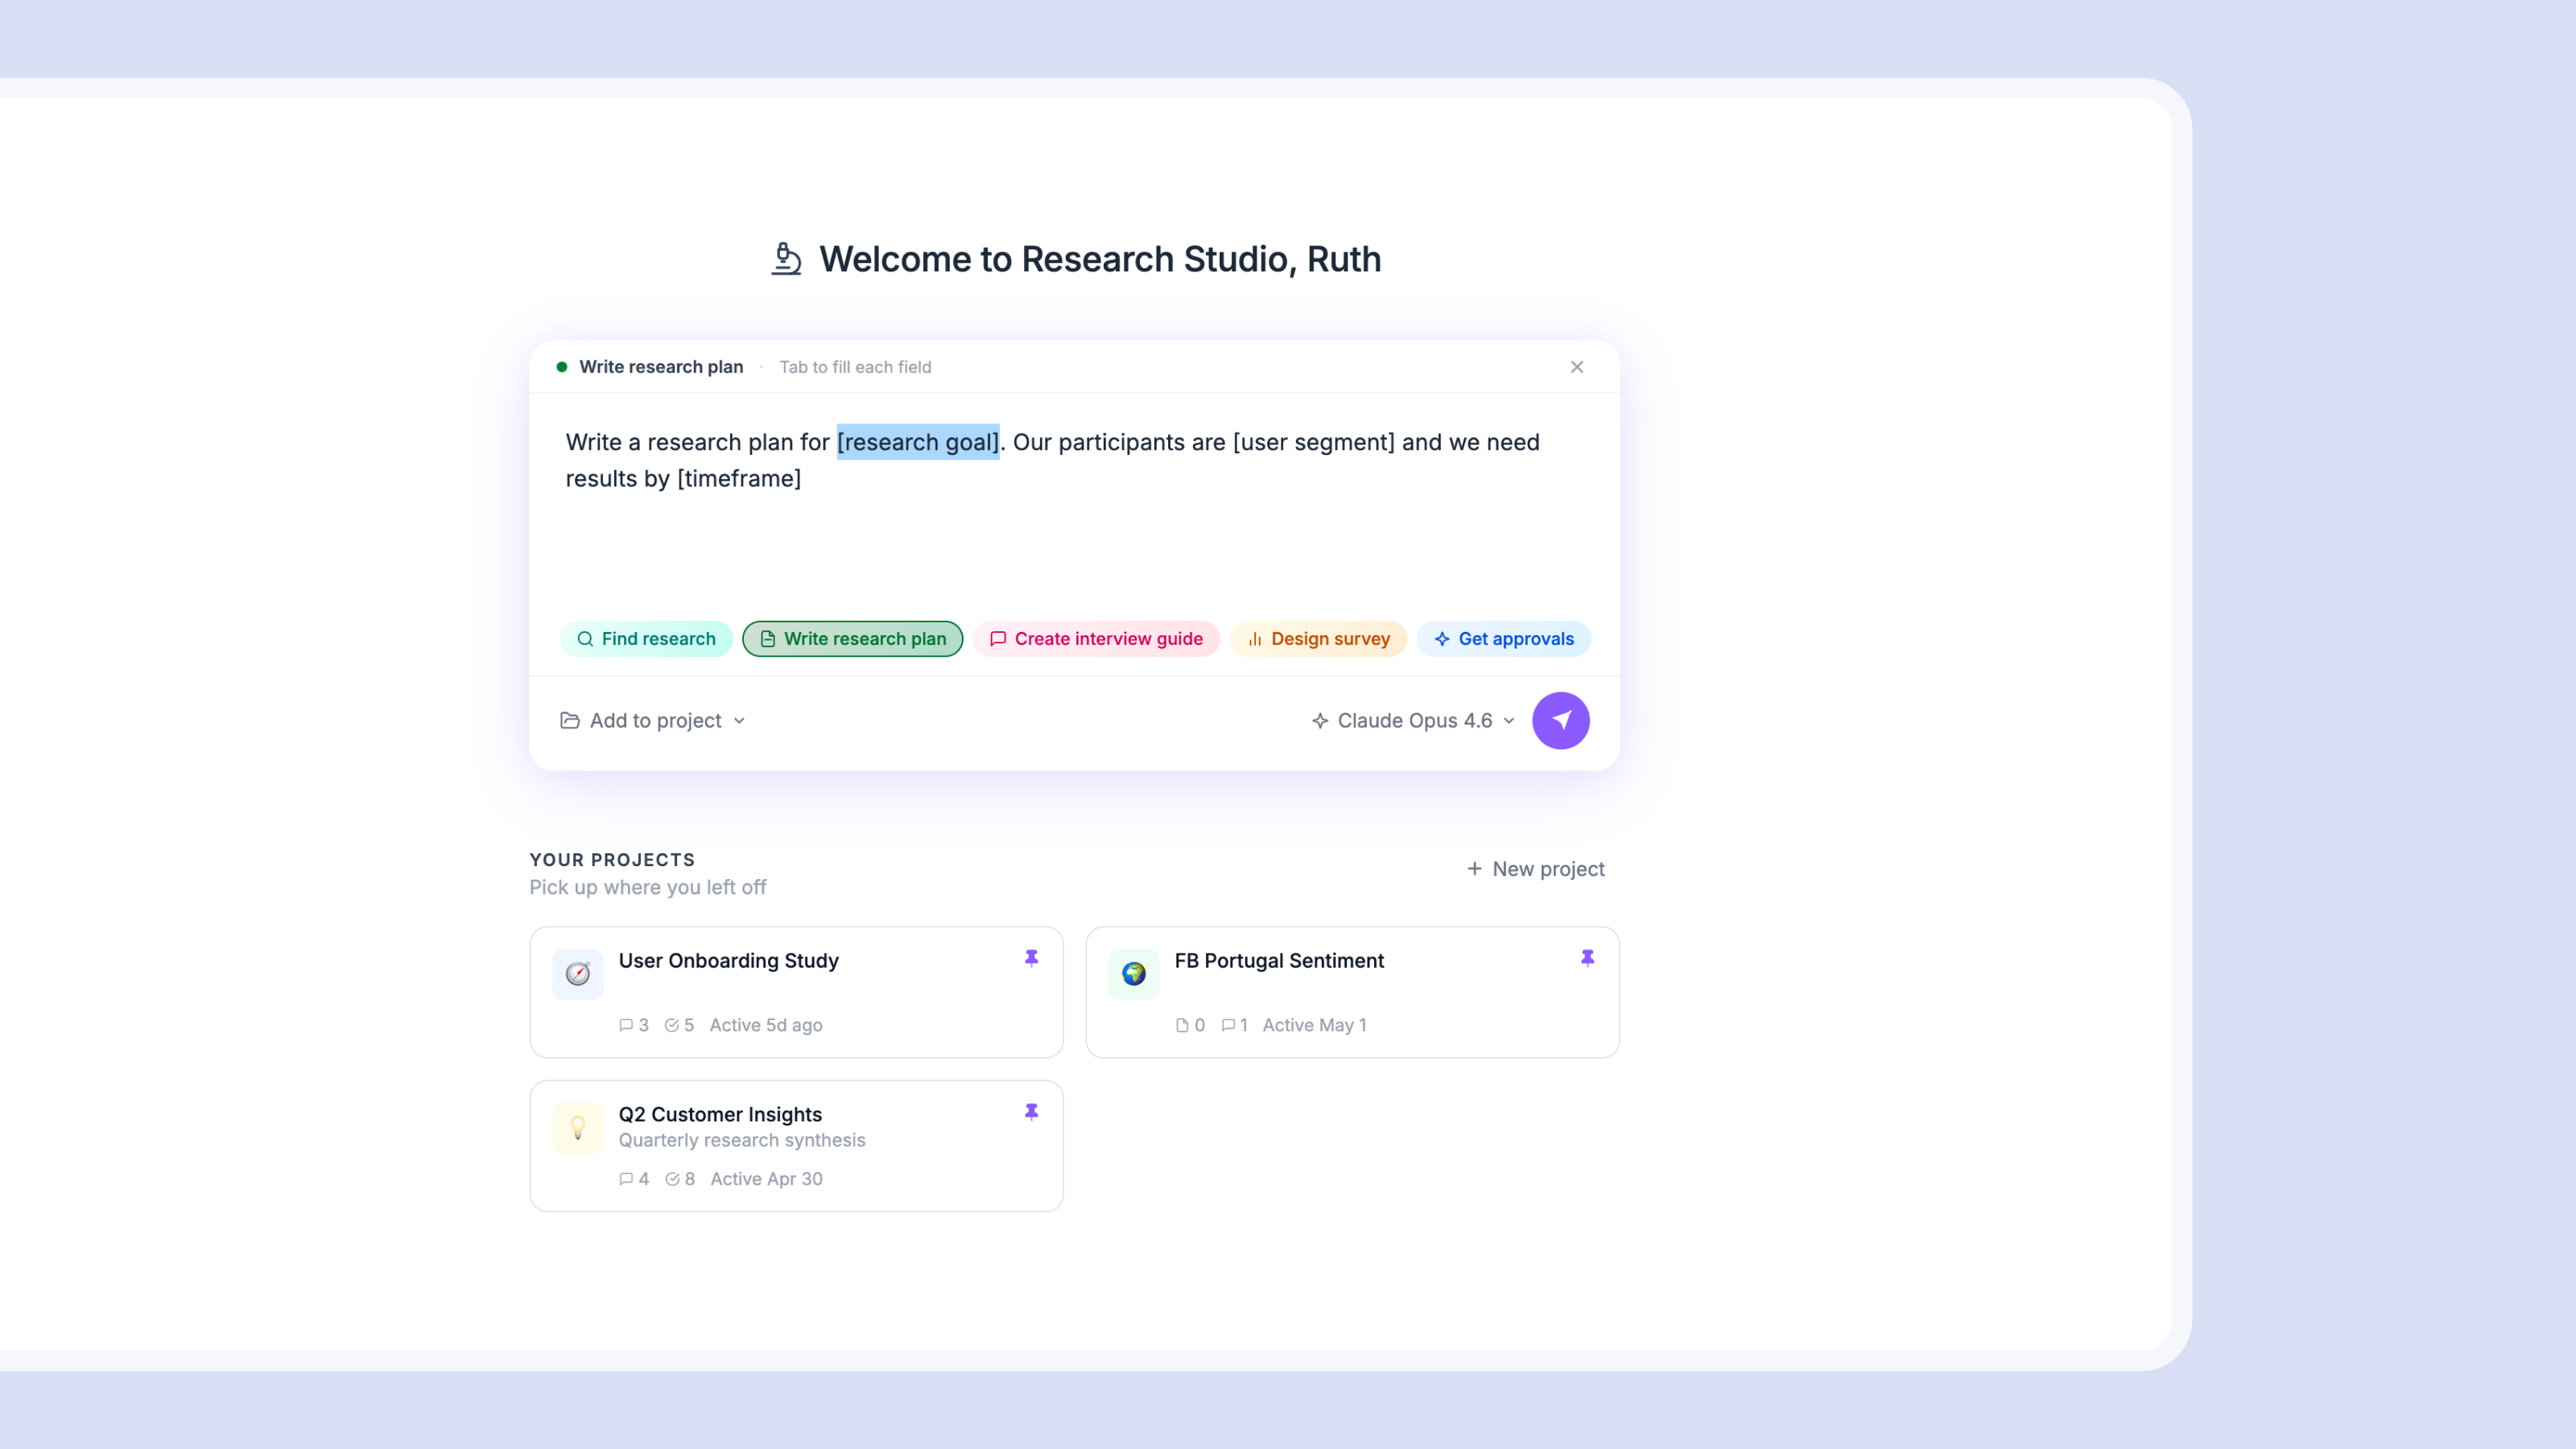
Task: Click the folder icon in Add to project
Action: pos(570,721)
